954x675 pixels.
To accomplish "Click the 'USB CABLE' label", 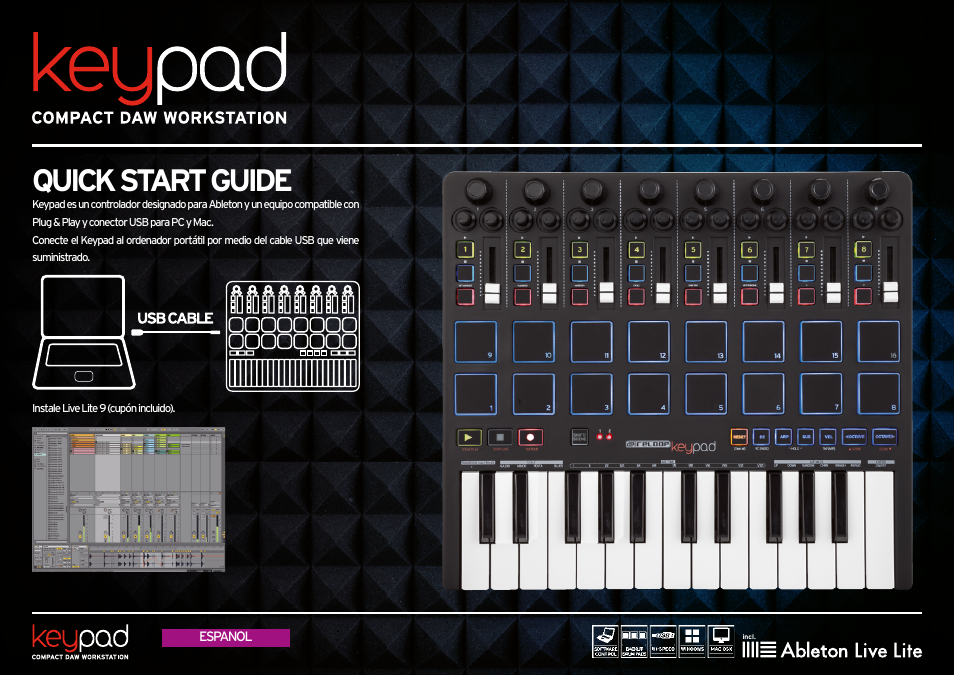I will 175,318.
